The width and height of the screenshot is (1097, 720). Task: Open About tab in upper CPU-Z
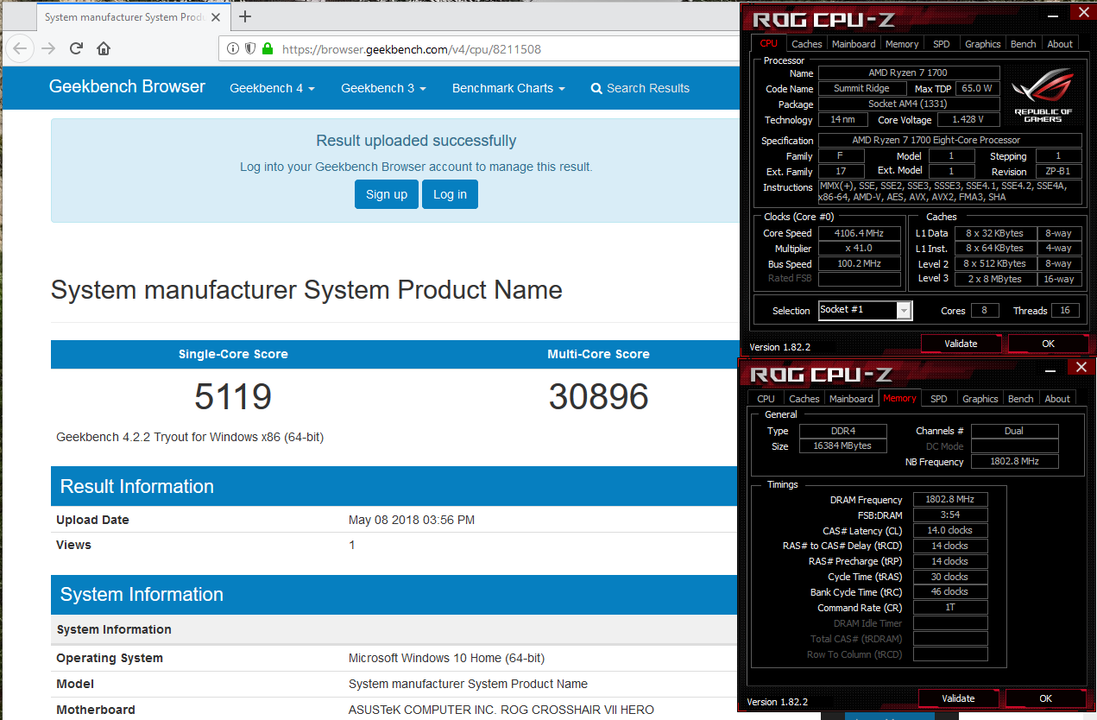(1059, 43)
